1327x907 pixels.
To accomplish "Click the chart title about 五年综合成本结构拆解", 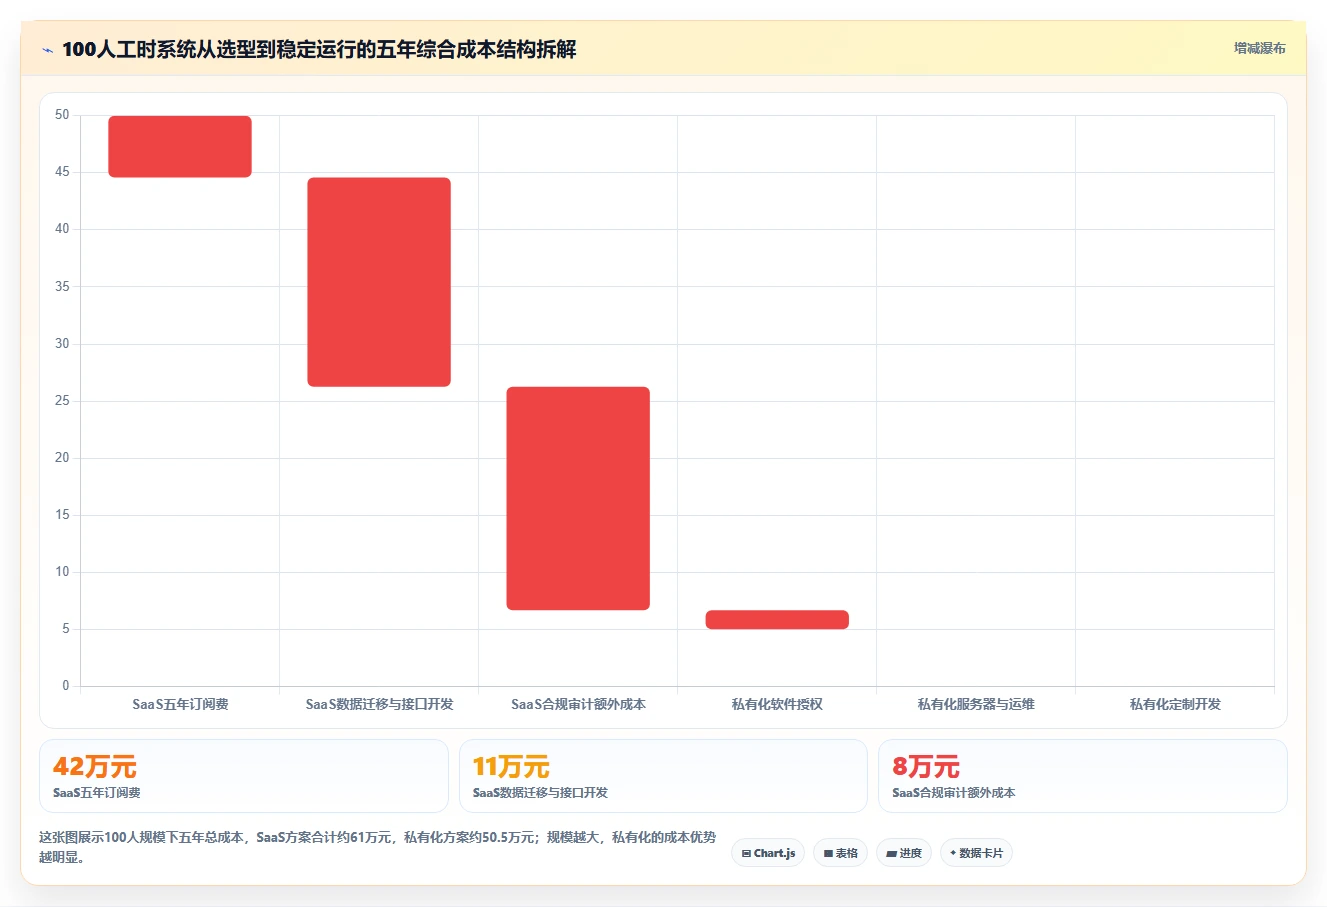I will point(319,50).
